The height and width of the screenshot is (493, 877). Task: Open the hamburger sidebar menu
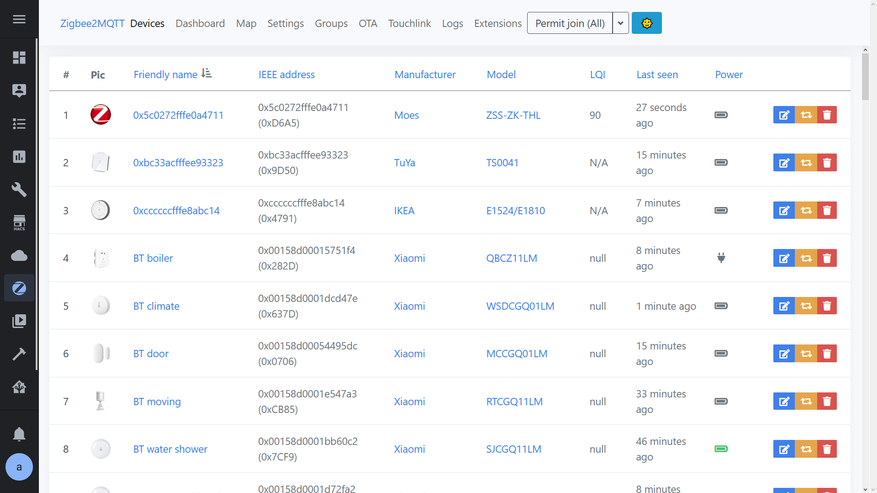19,19
